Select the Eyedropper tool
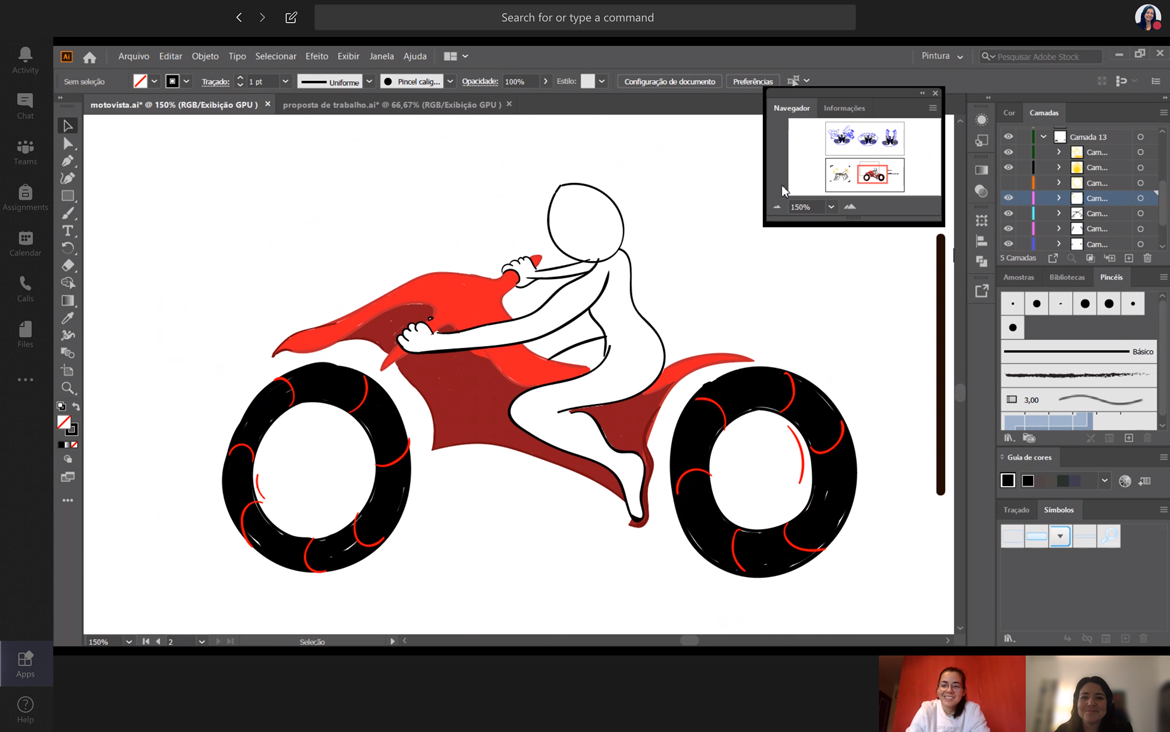This screenshot has width=1170, height=732. [68, 318]
